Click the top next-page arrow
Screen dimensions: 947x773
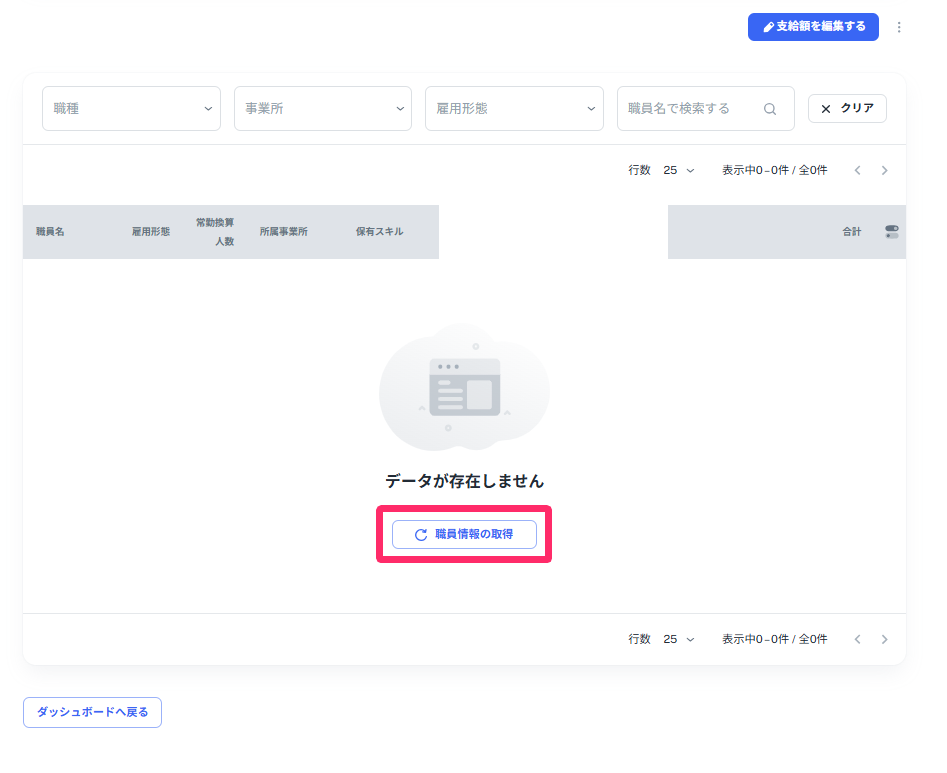(x=885, y=170)
